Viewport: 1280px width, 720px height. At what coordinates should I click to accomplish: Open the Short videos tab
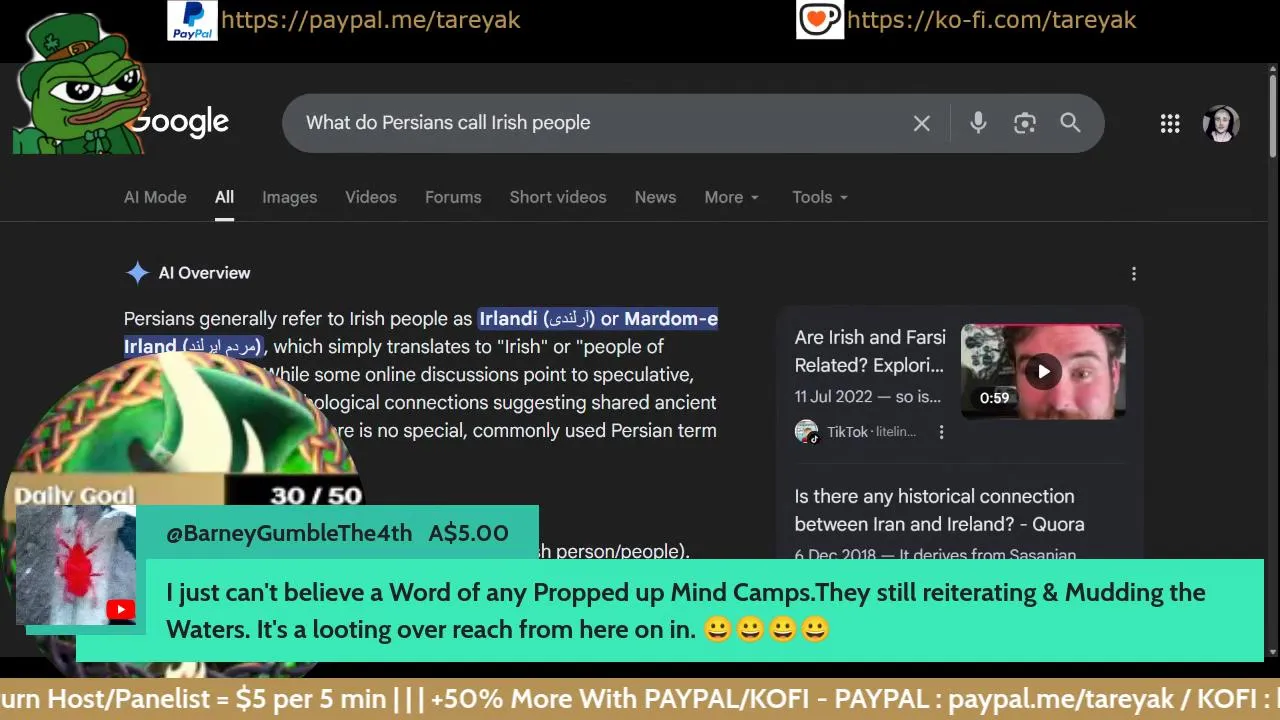click(558, 197)
